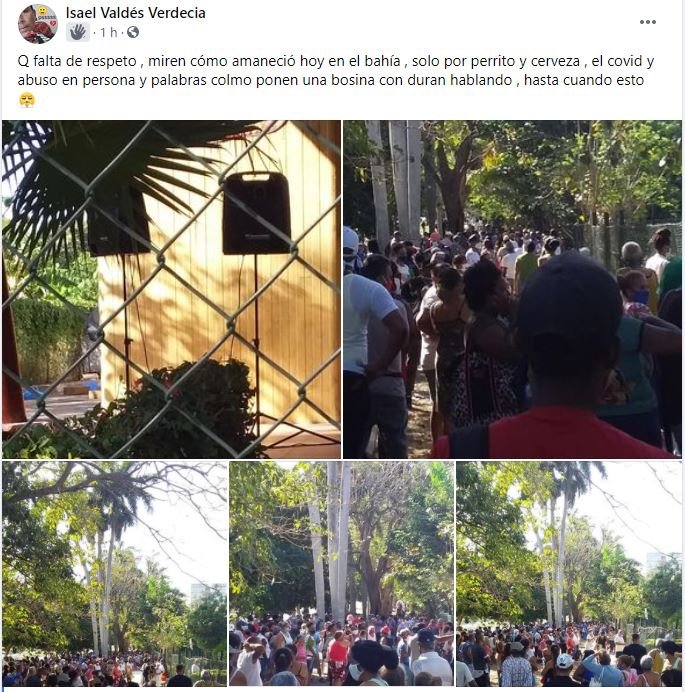Click Isael Valdés Verdecia's profile picture
685x692 pixels.
pyautogui.click(x=38, y=24)
